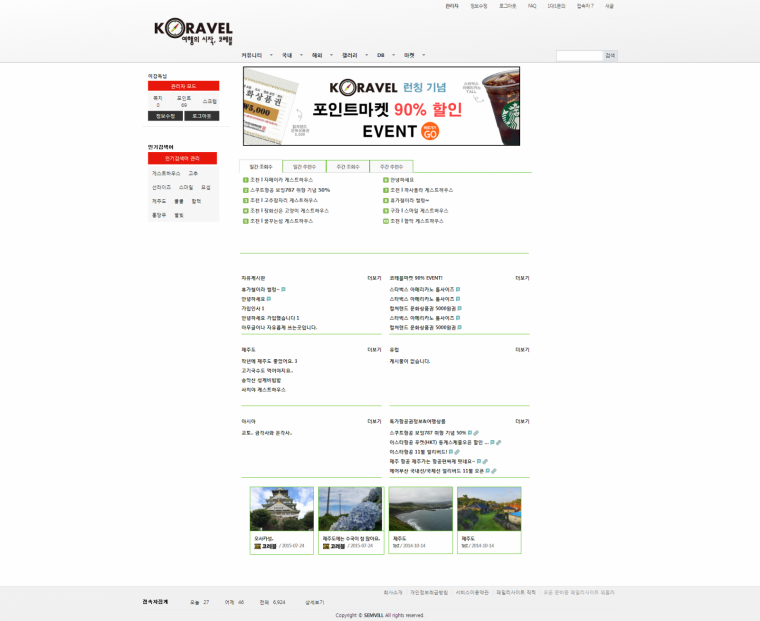Click the 검색 search button

610,56
